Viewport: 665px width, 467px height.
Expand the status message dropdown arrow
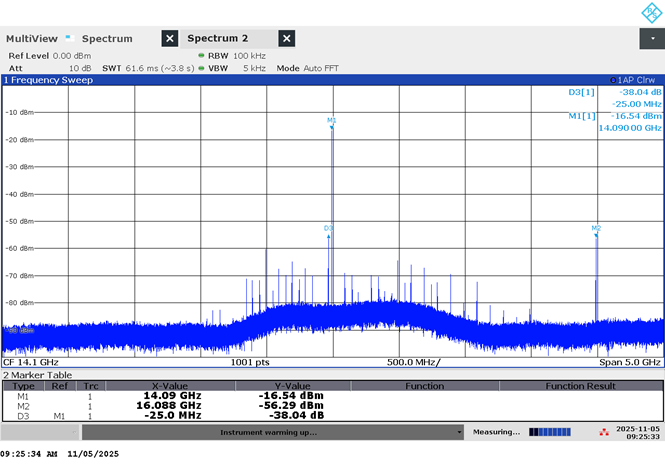[x=459, y=433]
